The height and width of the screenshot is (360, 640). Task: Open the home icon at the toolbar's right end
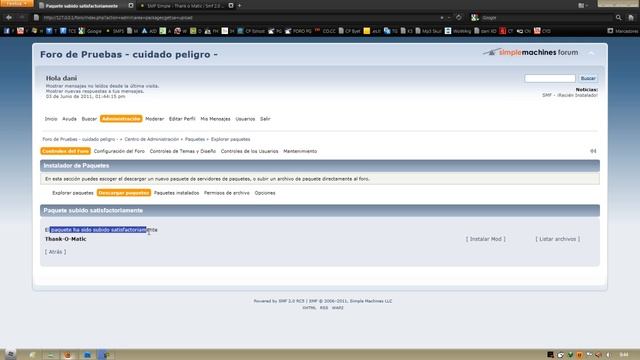[x=631, y=18]
